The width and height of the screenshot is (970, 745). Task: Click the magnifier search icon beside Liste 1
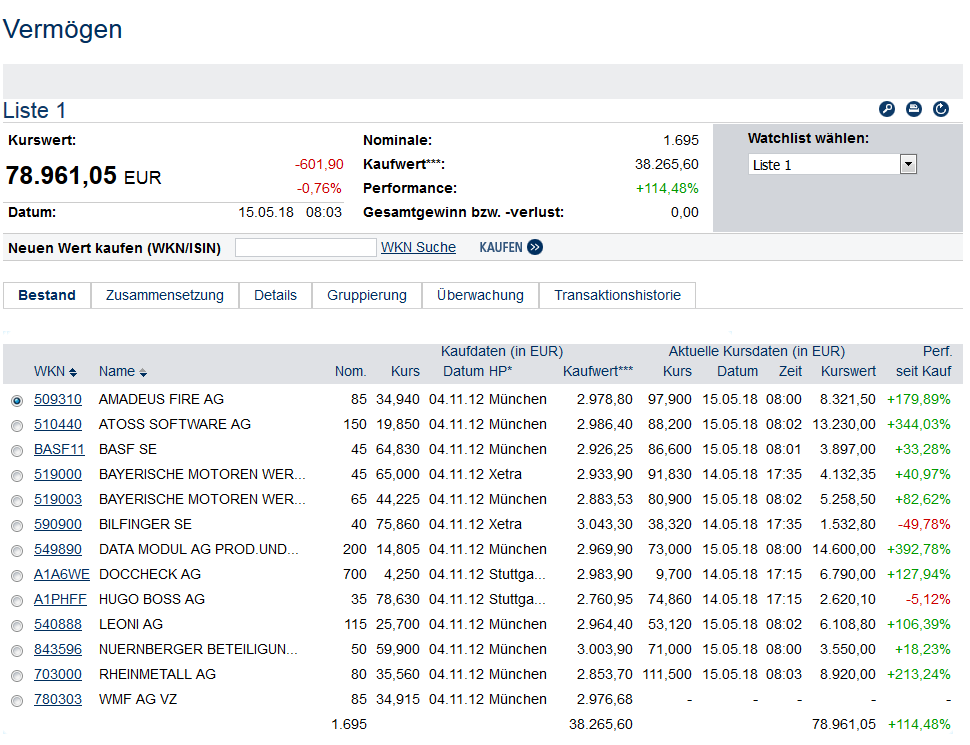click(886, 110)
